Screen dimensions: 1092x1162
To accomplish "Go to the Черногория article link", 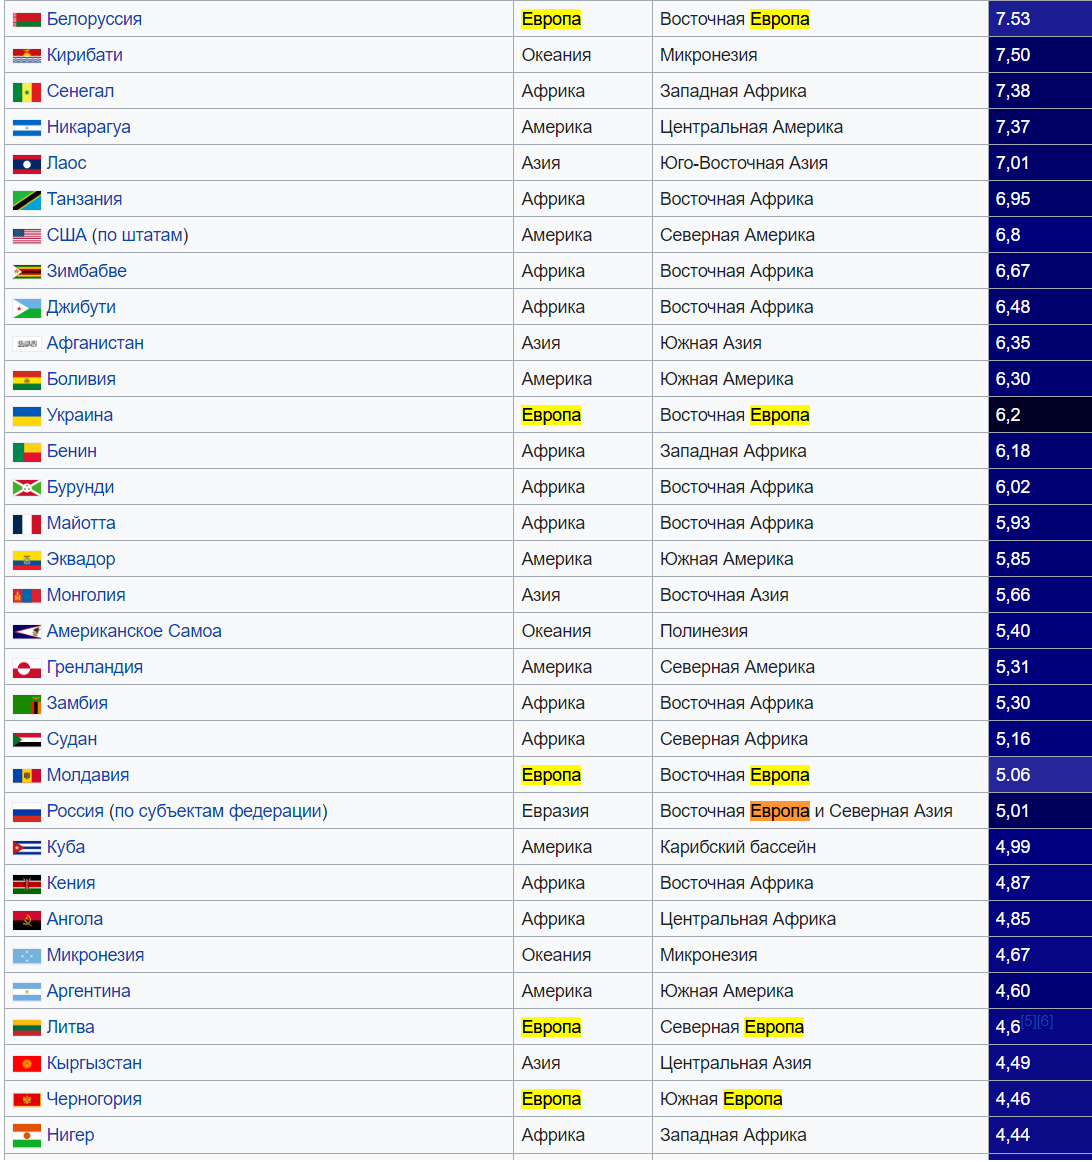I will pos(94,1099).
